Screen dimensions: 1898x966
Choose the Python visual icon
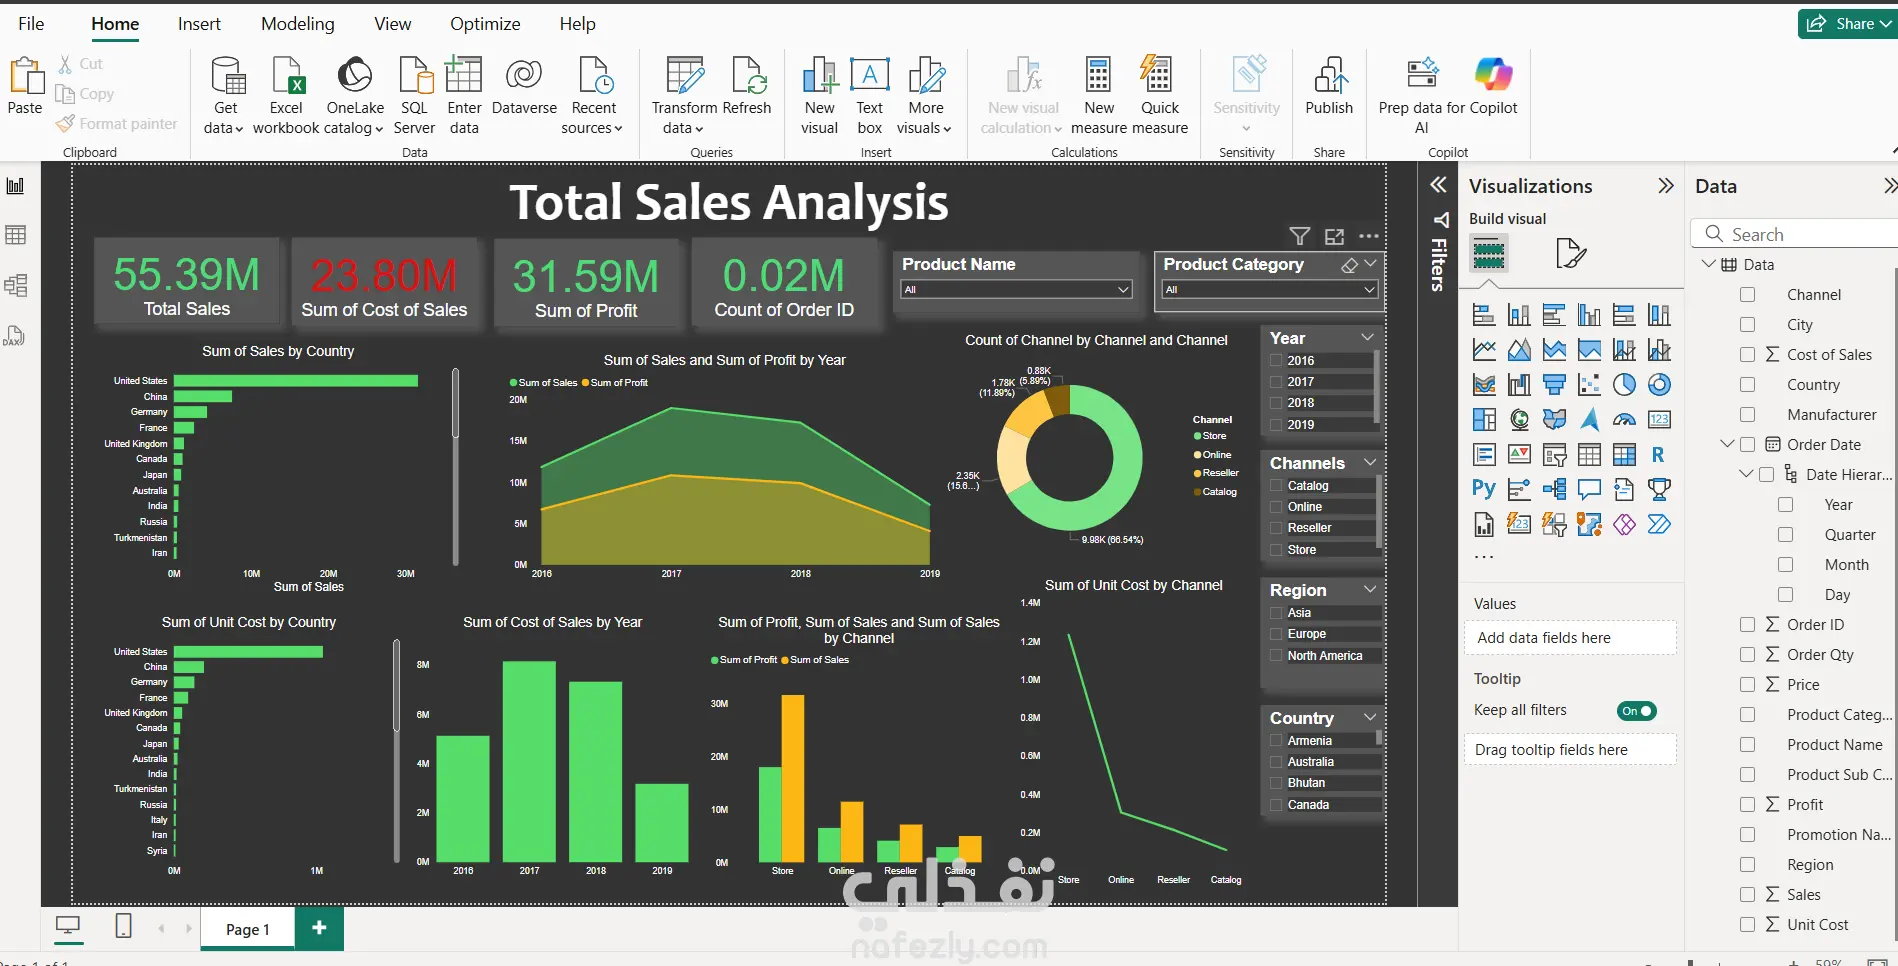pyautogui.click(x=1484, y=489)
